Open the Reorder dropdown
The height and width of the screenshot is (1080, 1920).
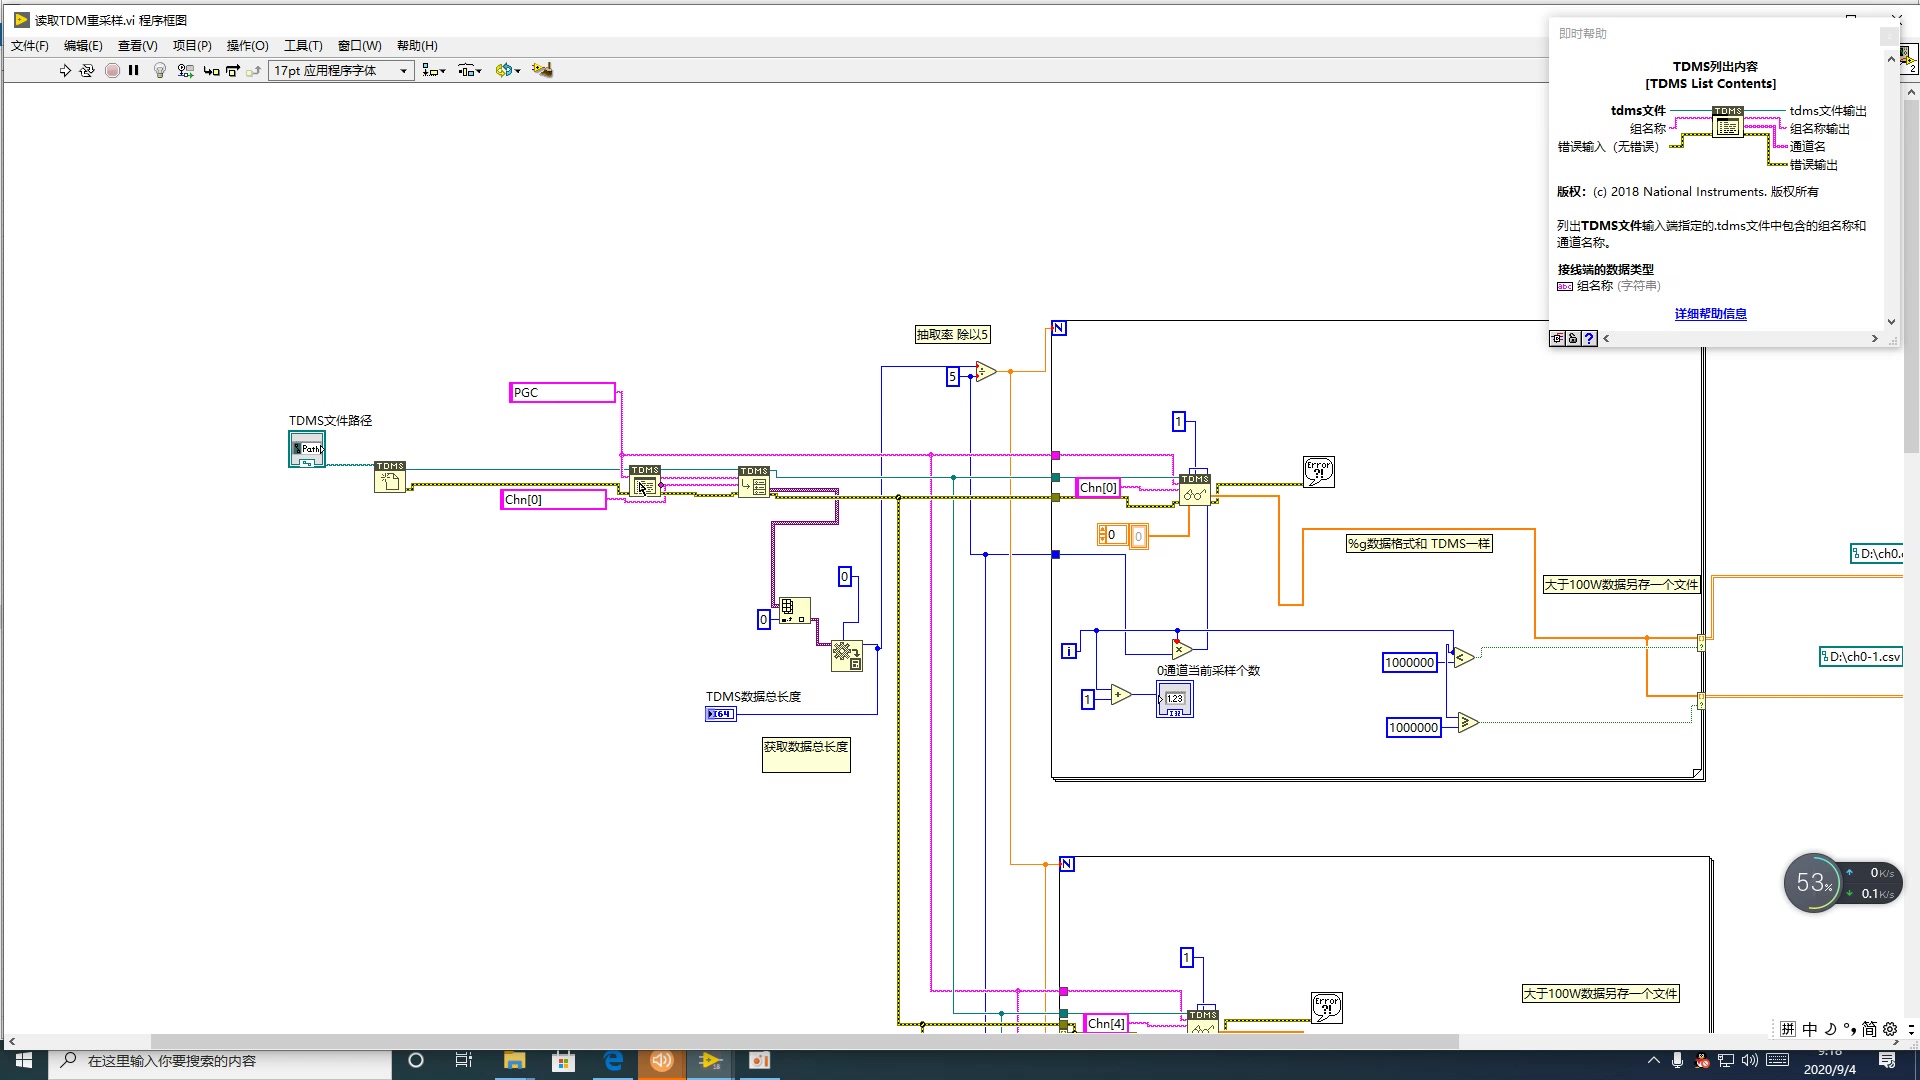pos(508,70)
